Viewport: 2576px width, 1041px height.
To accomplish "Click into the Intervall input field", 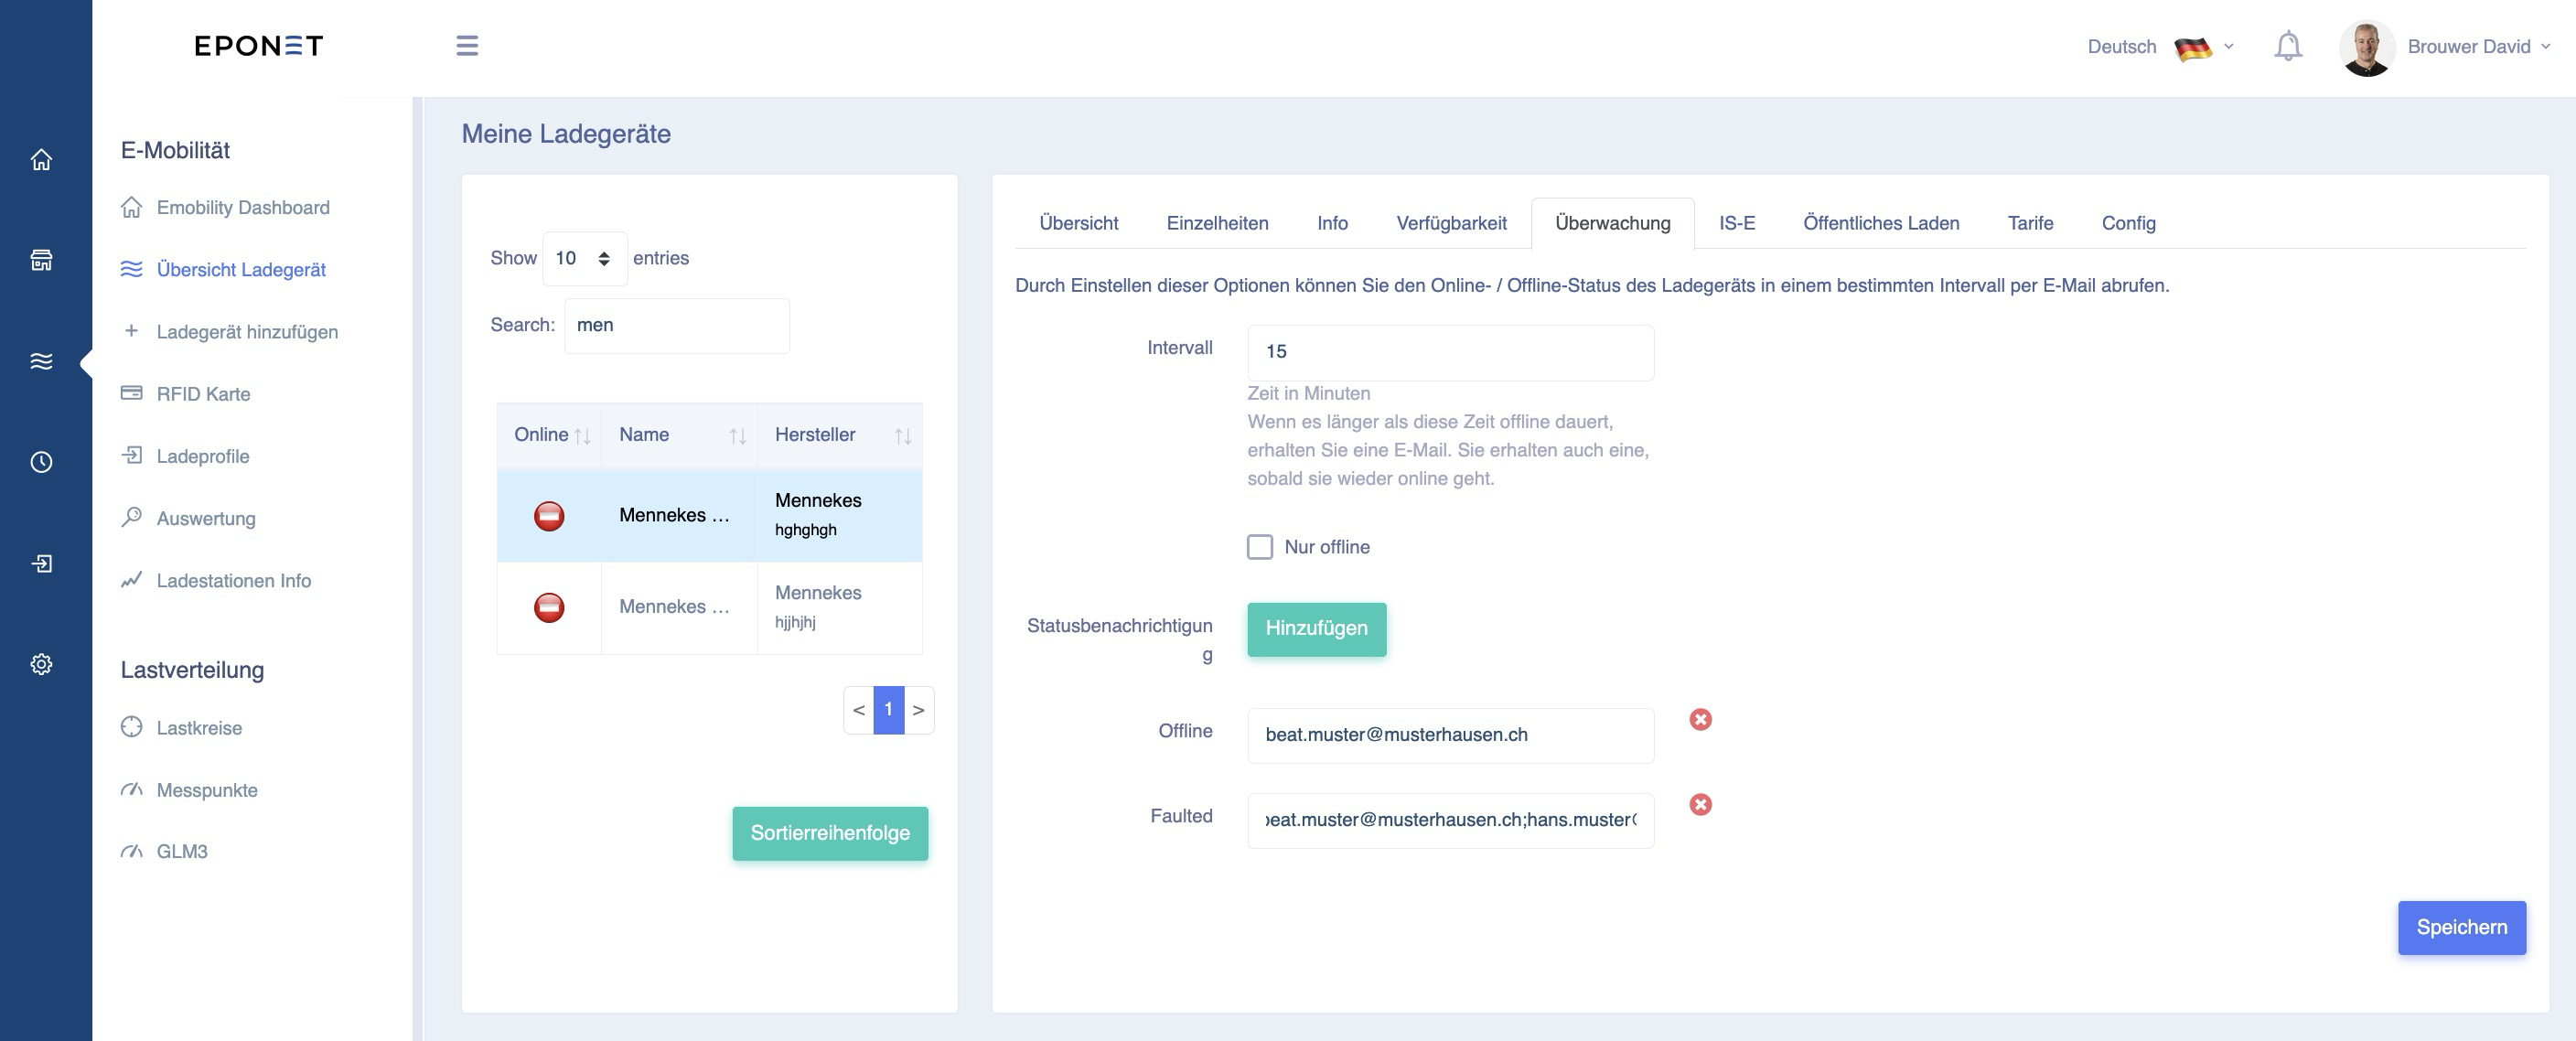I will click(1450, 352).
